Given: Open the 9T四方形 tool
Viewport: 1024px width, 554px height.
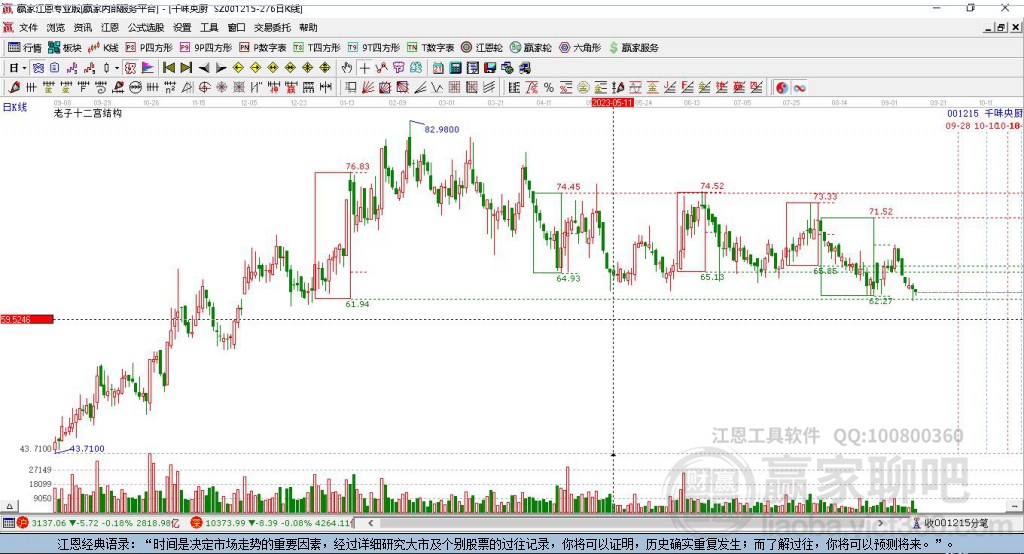Looking at the screenshot, I should coord(374,48).
